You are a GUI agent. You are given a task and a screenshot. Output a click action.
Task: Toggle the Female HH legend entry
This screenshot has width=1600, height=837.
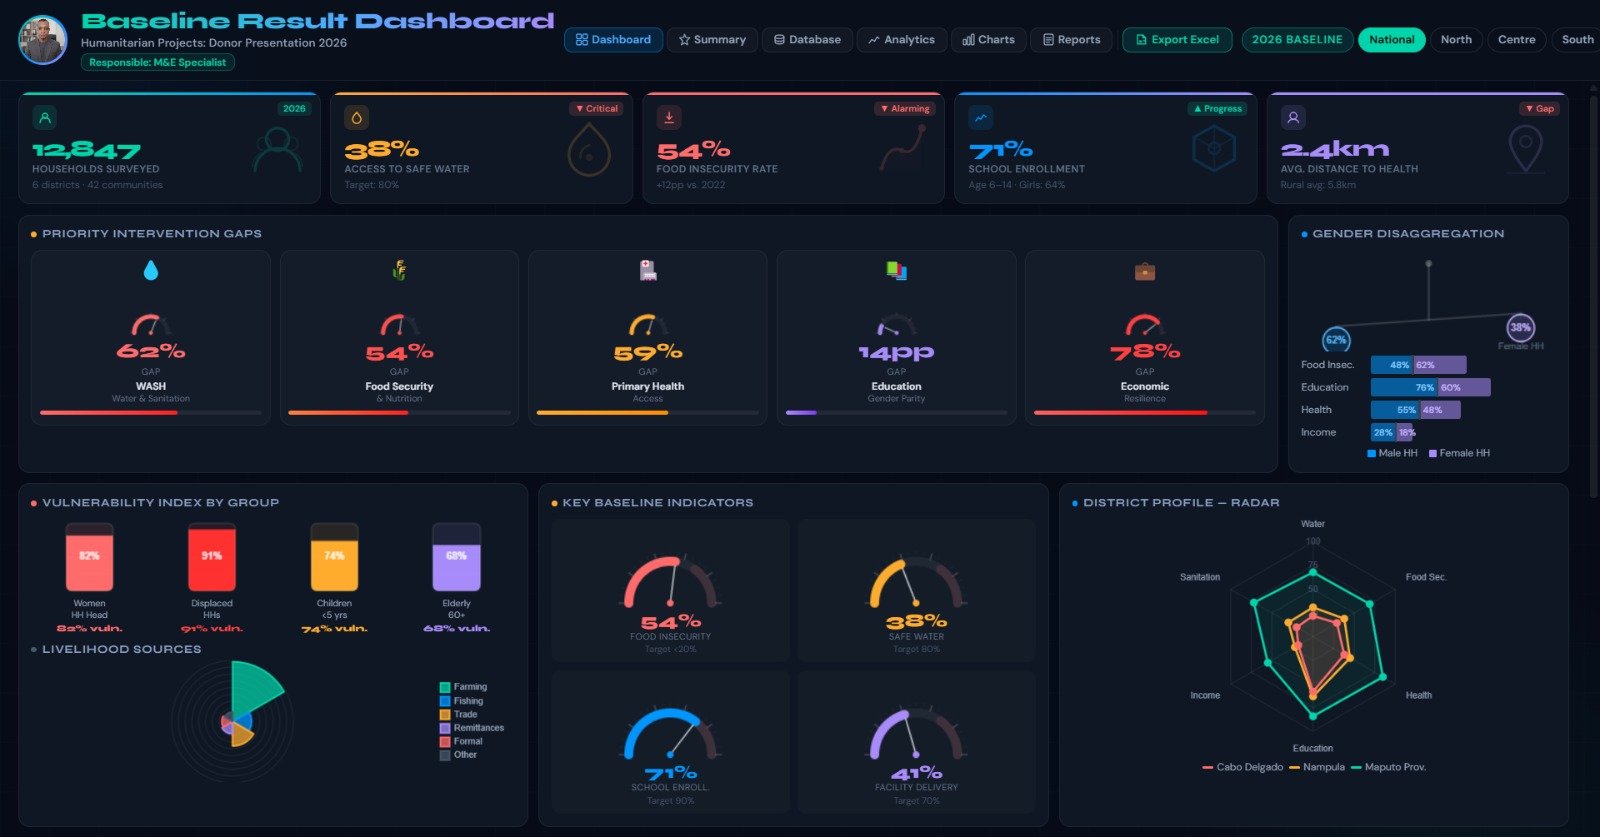pyautogui.click(x=1460, y=453)
